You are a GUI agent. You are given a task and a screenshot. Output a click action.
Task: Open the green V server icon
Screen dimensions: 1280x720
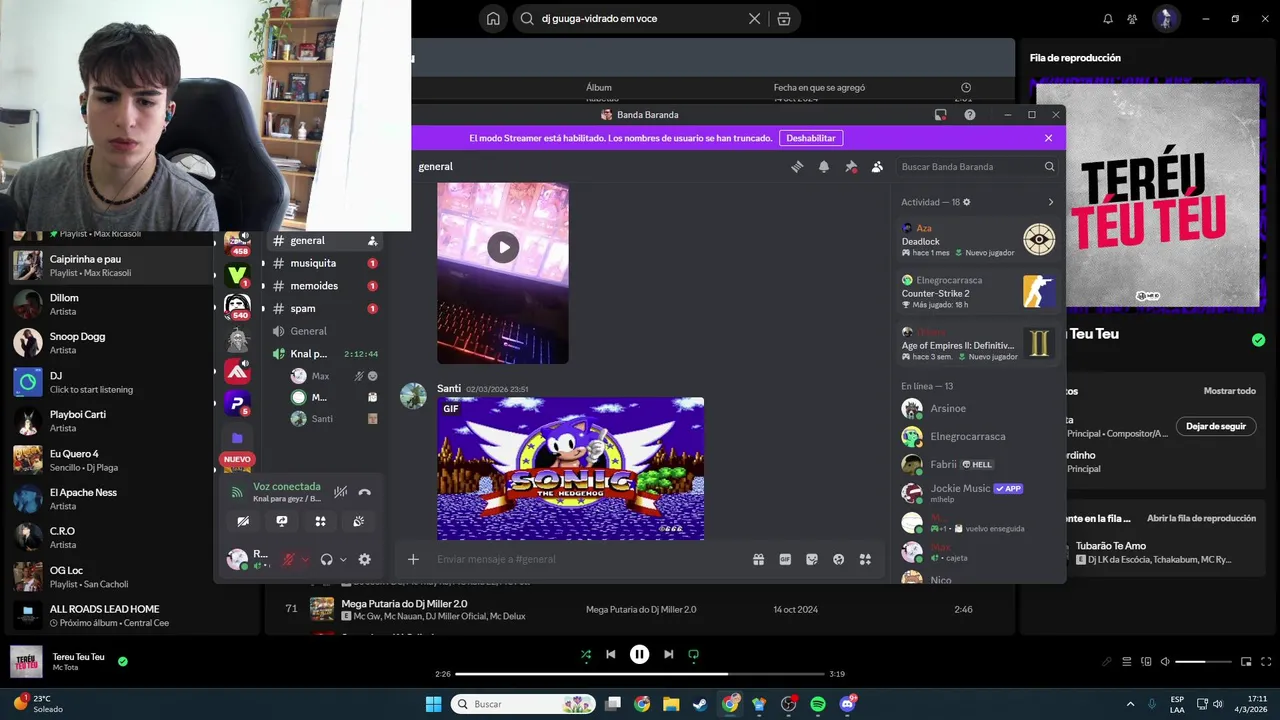pyautogui.click(x=237, y=274)
